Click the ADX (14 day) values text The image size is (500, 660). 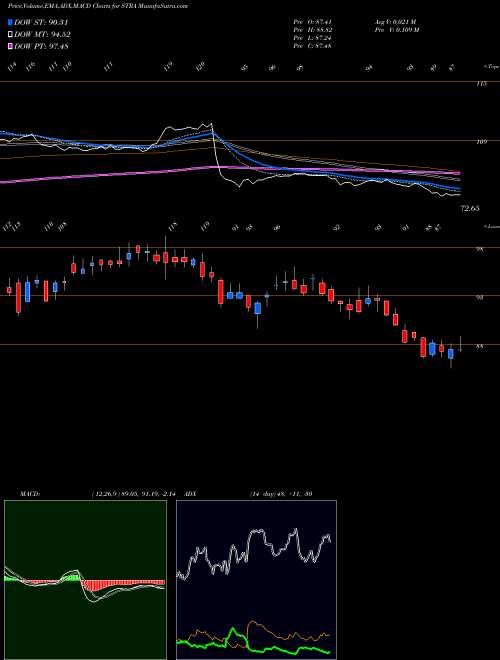coord(281,493)
